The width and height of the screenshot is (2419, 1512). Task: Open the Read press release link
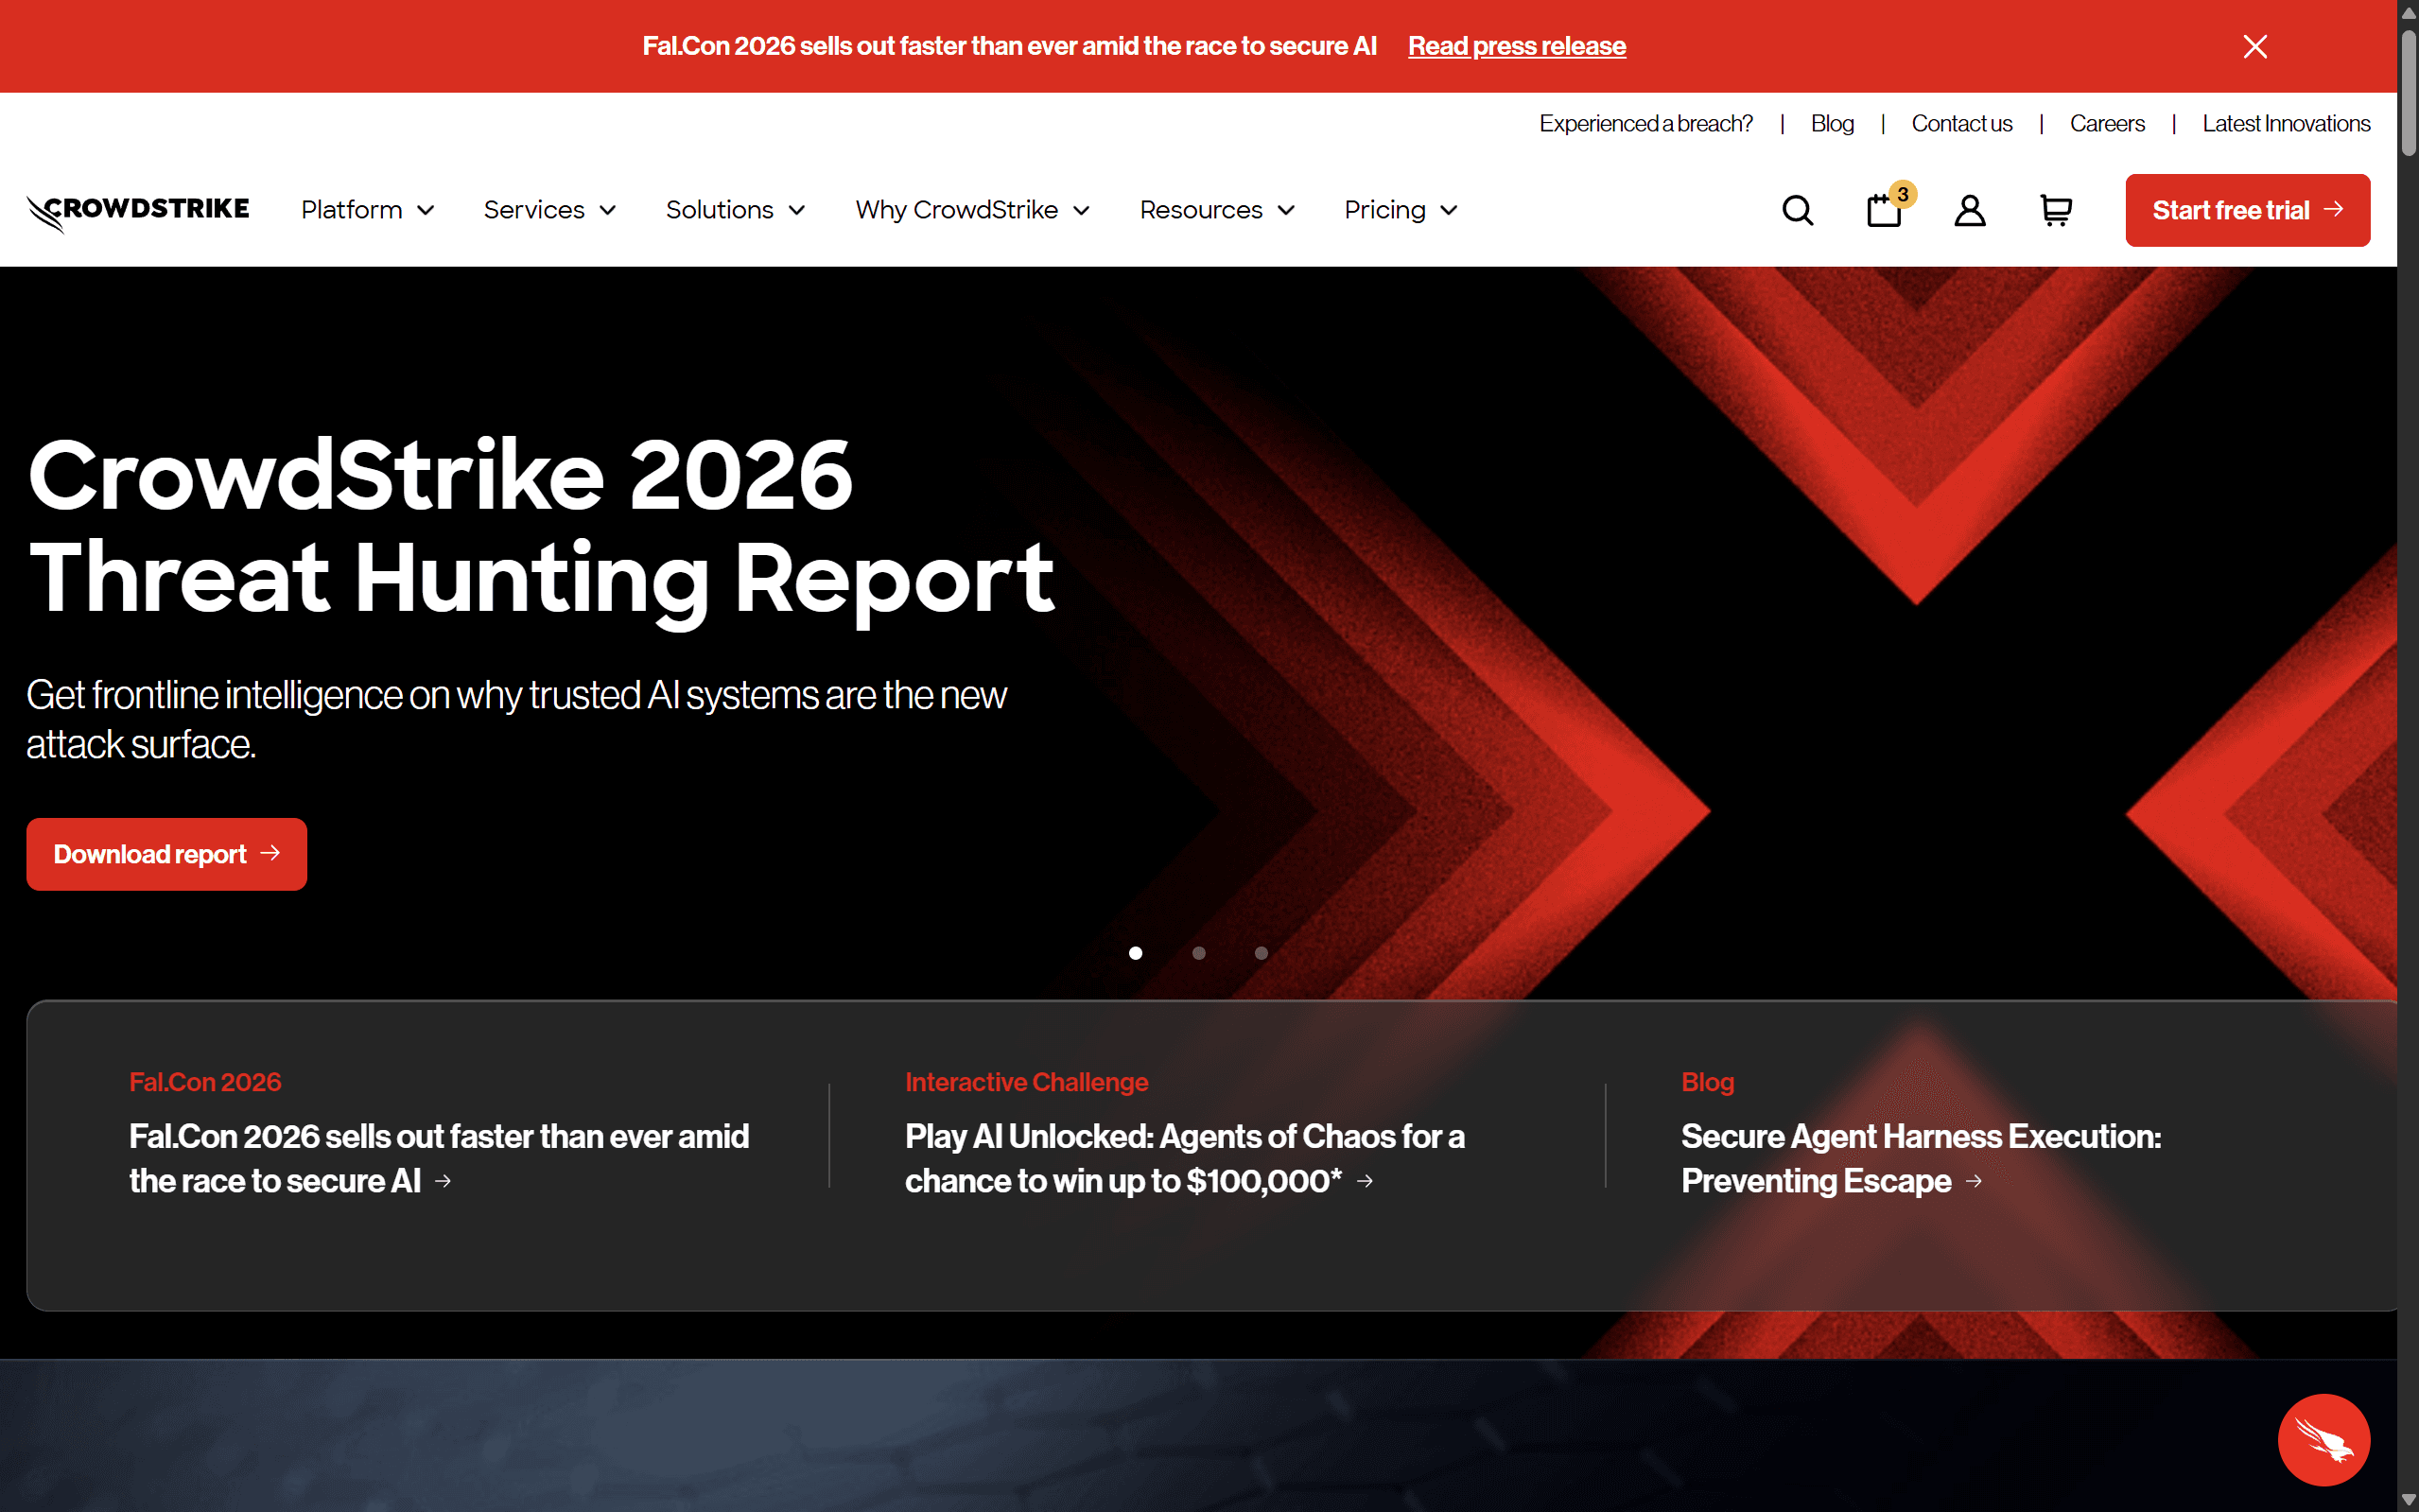[x=1516, y=46]
